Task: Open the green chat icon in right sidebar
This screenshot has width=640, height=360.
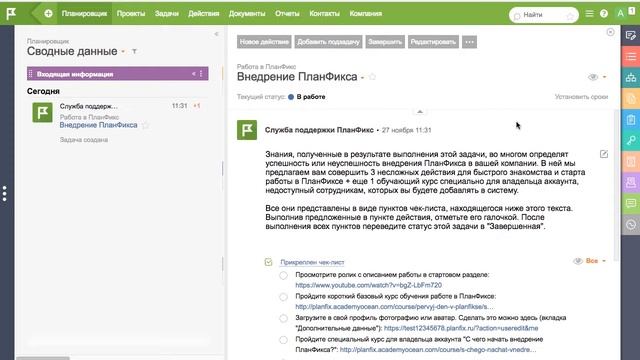Action: (x=631, y=204)
